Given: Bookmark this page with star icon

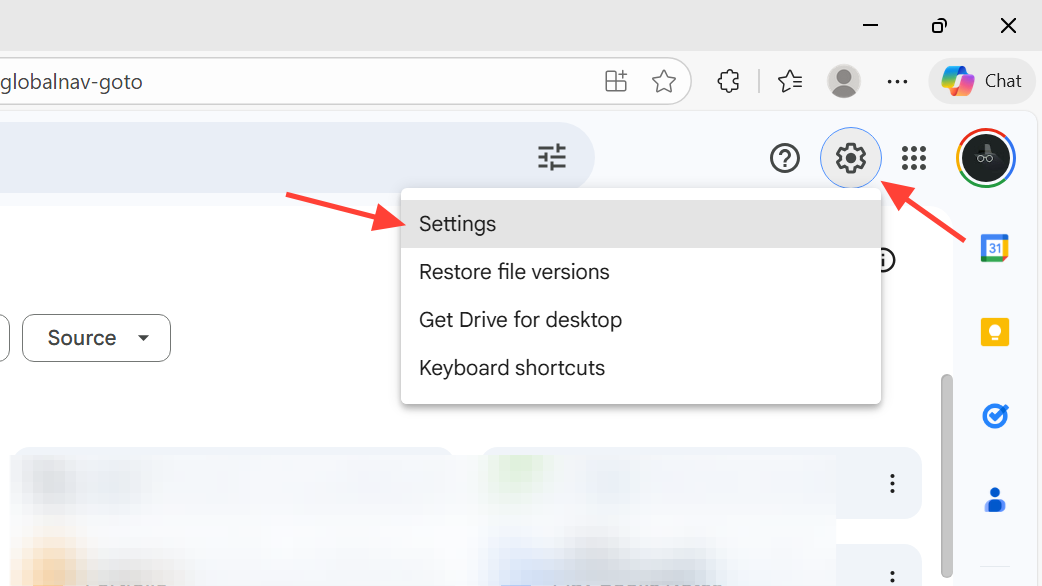Looking at the screenshot, I should point(664,81).
